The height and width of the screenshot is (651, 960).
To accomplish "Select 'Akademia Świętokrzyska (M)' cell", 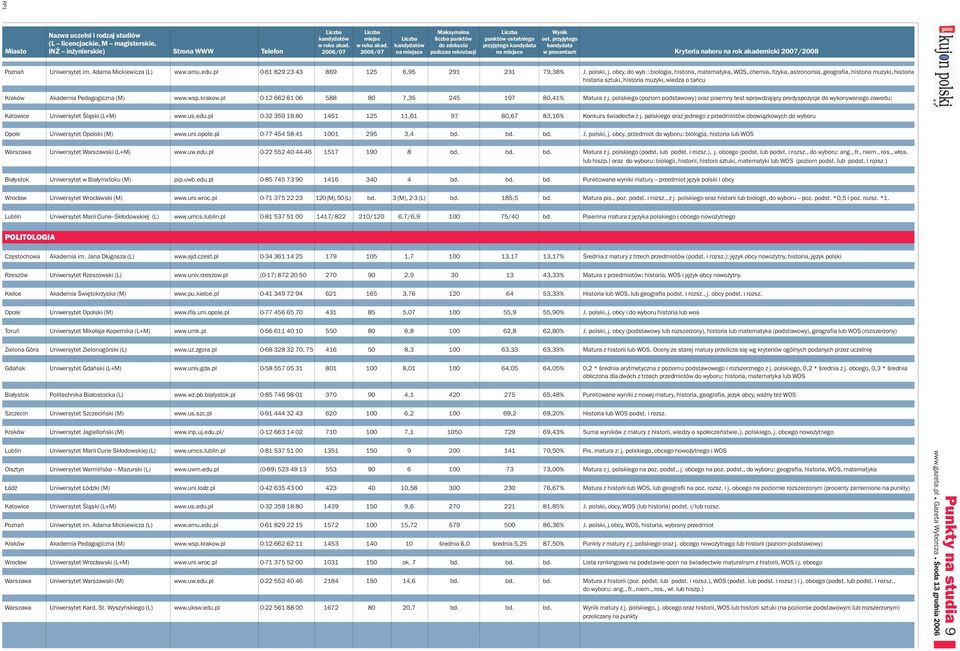I will (88, 294).
